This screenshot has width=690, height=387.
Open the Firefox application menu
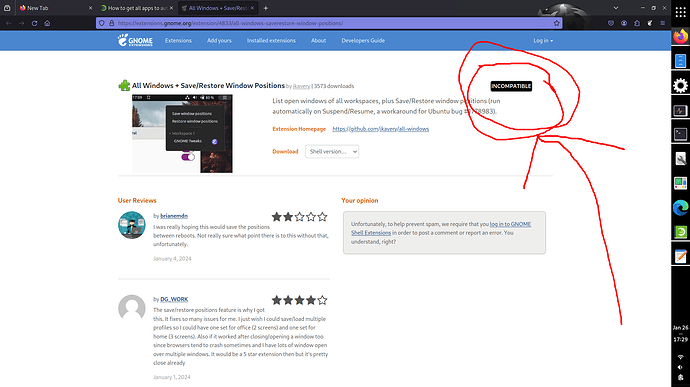click(x=662, y=23)
